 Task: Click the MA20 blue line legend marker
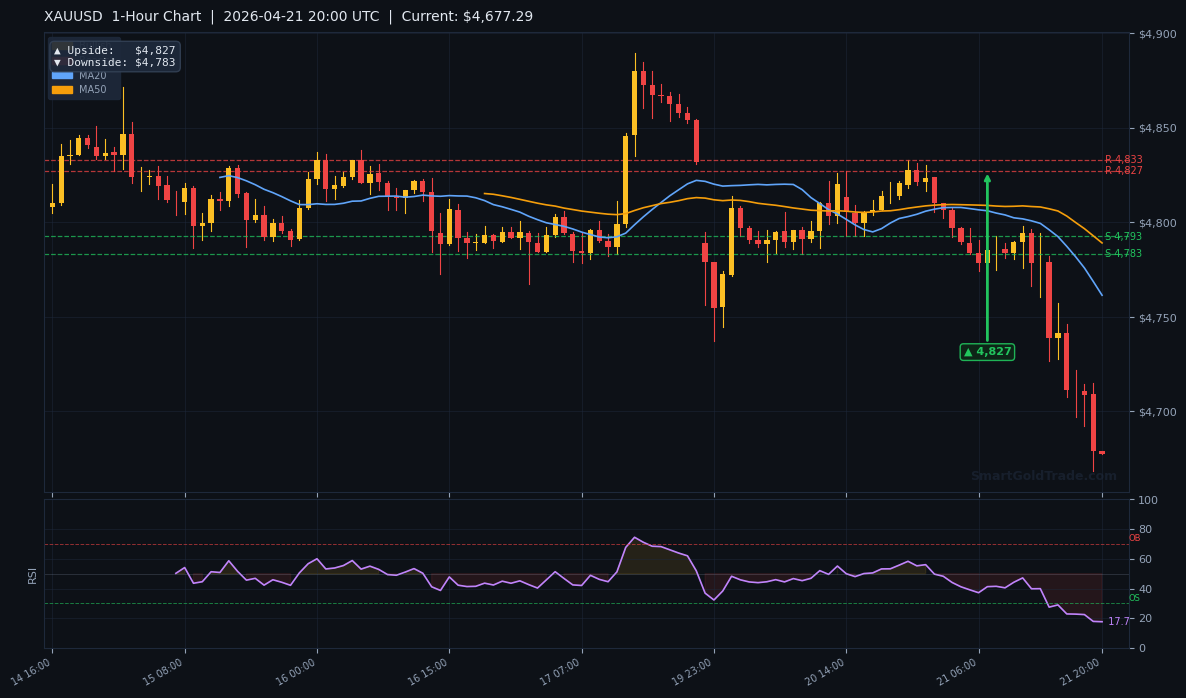(62, 75)
